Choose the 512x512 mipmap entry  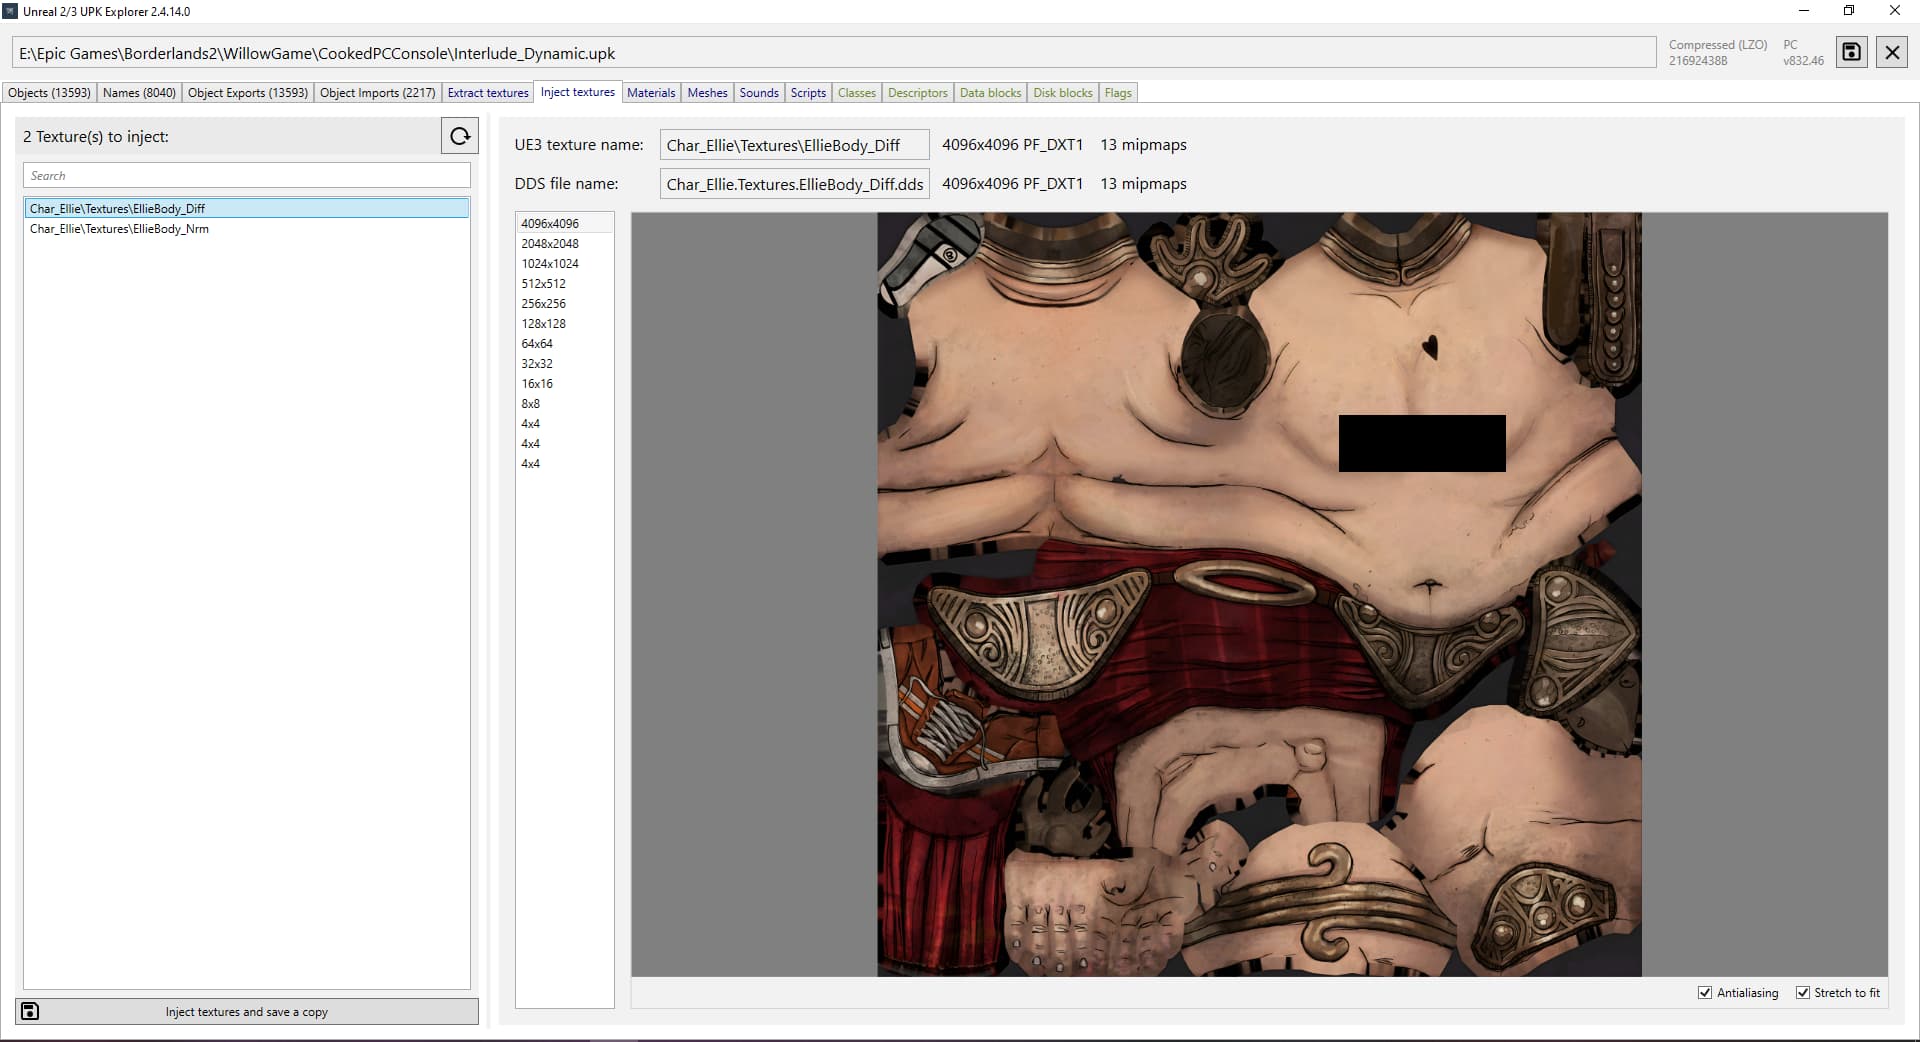point(543,284)
